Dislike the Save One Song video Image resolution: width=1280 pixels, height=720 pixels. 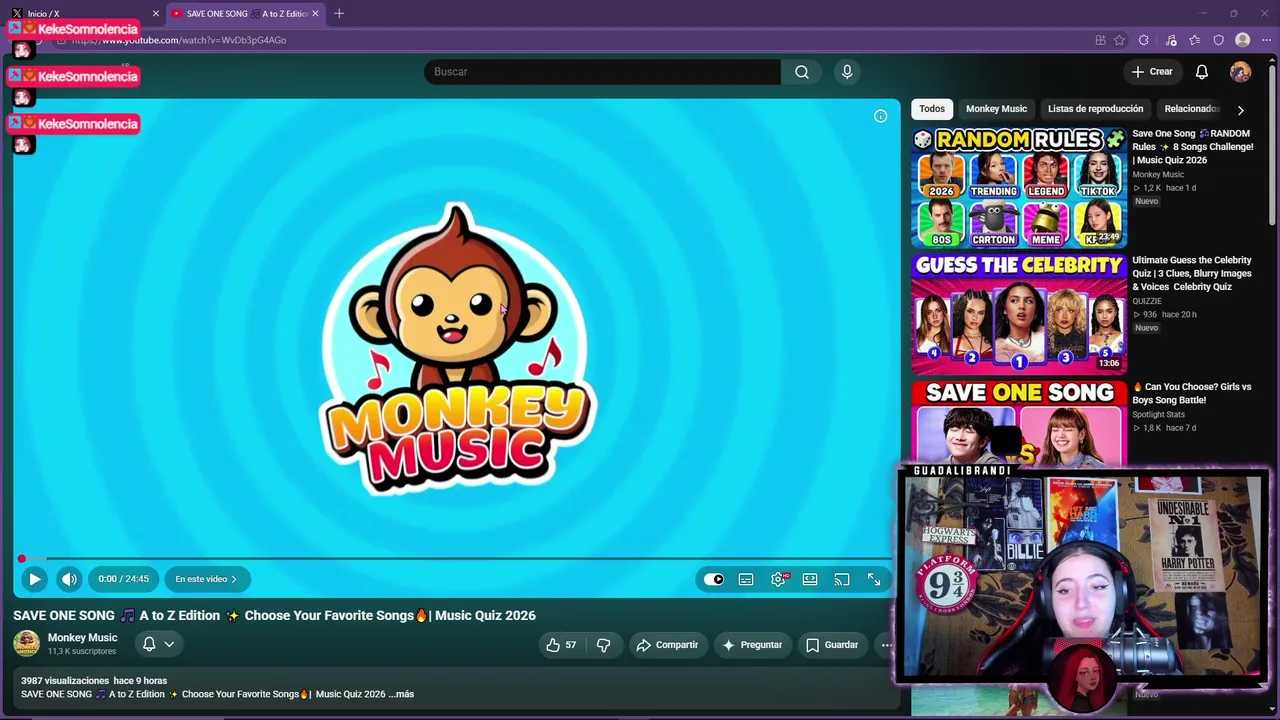pos(603,645)
